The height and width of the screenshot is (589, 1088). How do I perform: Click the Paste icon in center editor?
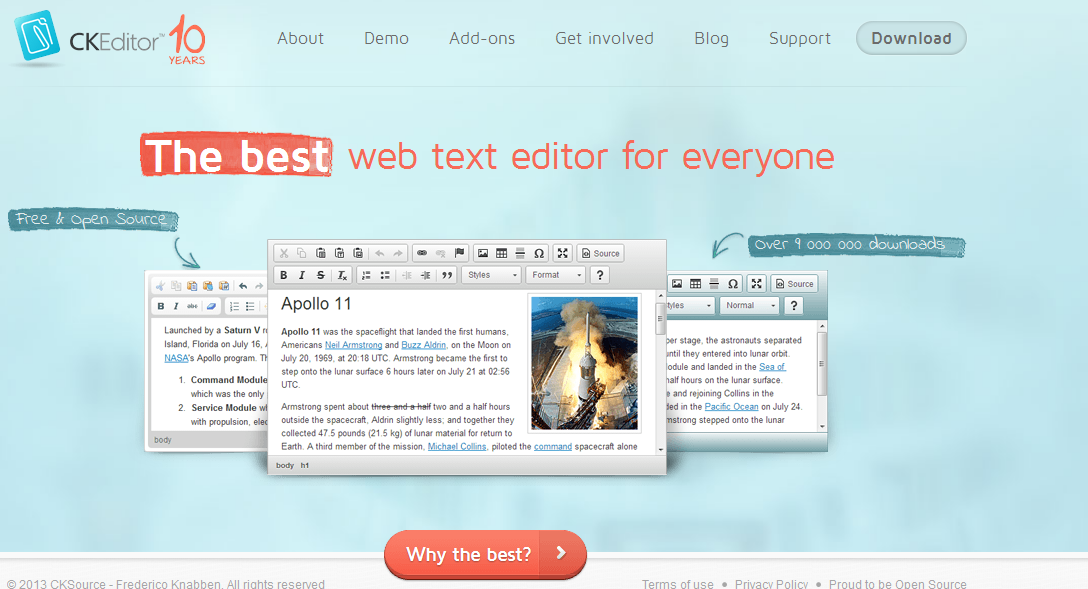321,253
